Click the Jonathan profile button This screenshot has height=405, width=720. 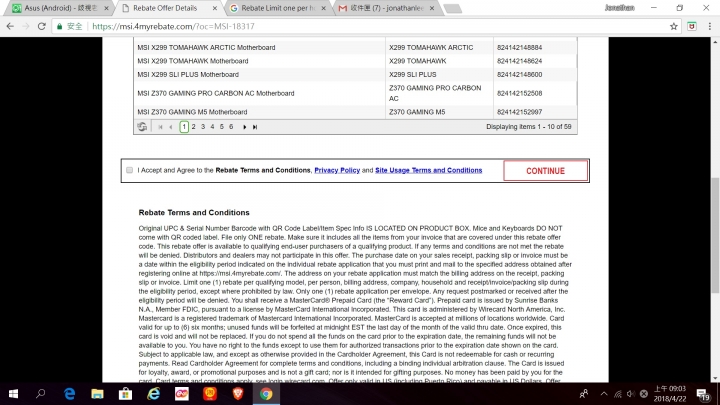click(619, 8)
